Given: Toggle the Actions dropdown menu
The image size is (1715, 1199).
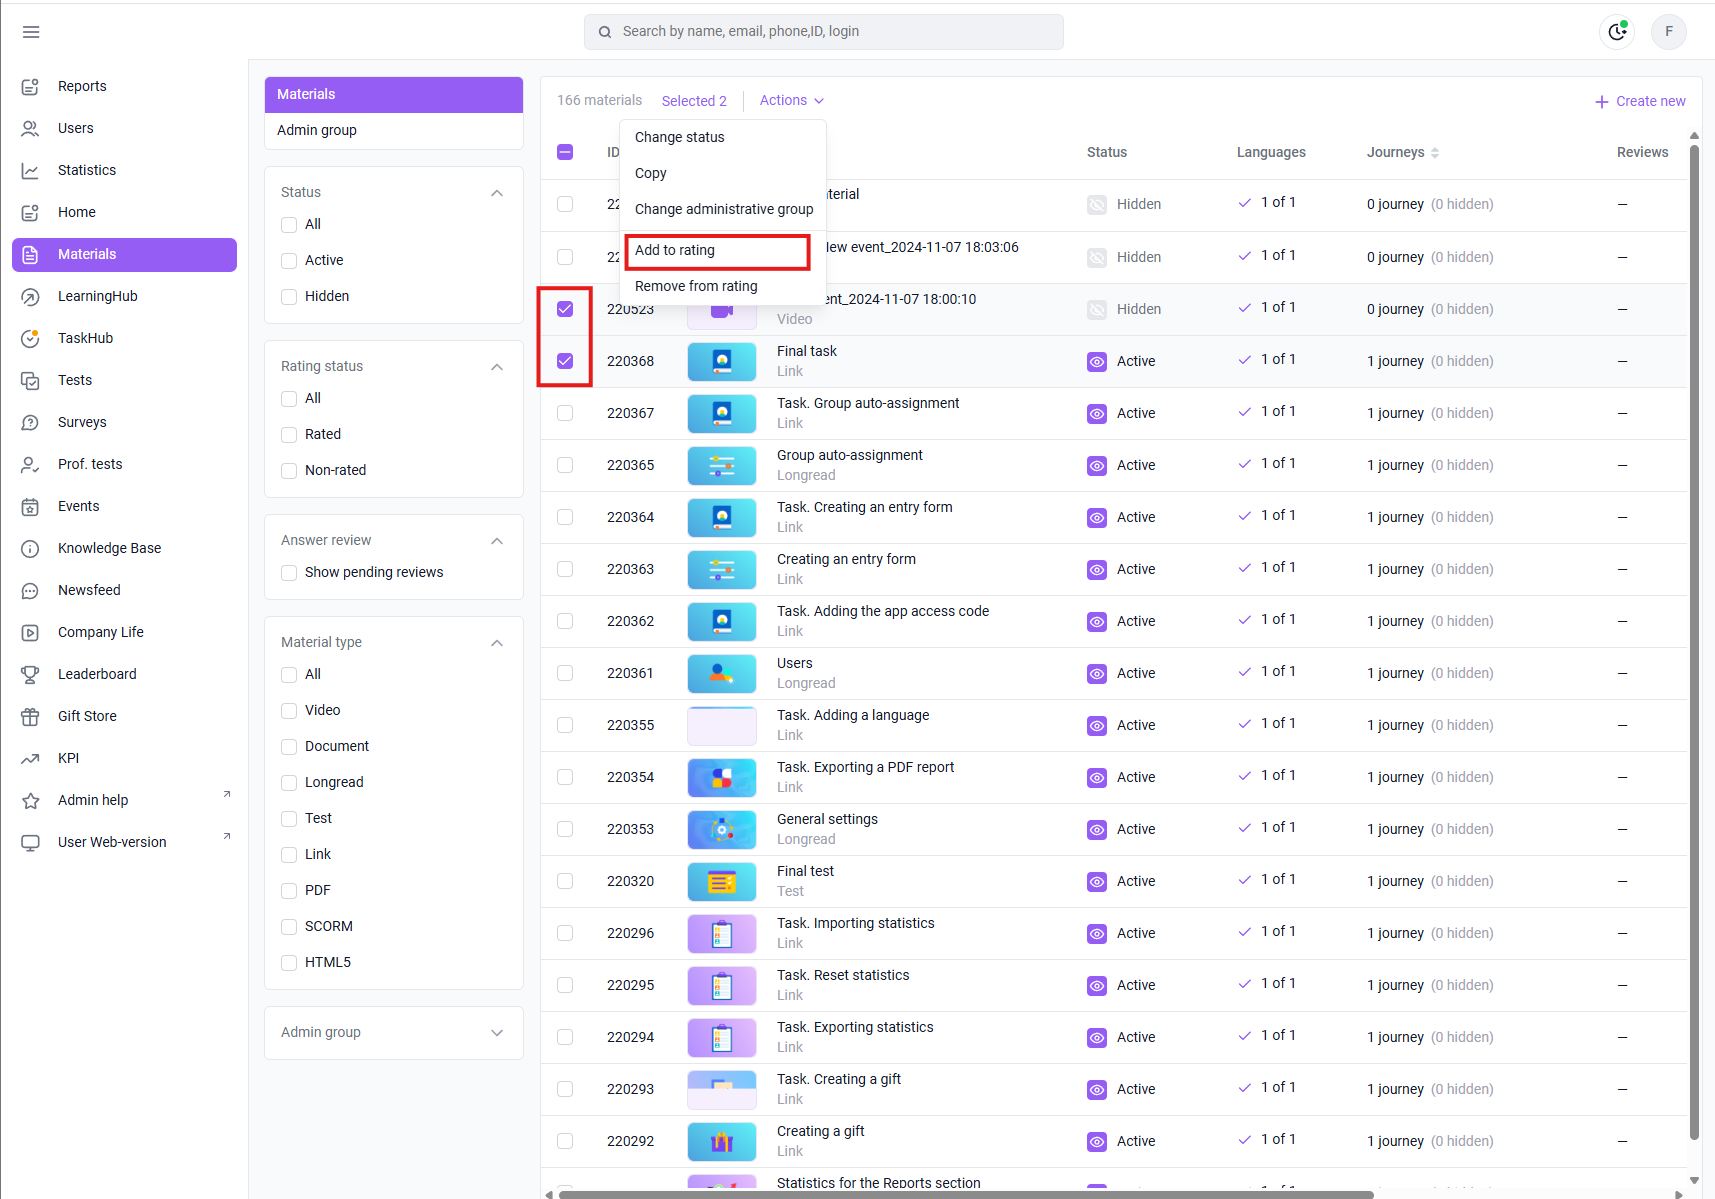Looking at the screenshot, I should click(792, 100).
